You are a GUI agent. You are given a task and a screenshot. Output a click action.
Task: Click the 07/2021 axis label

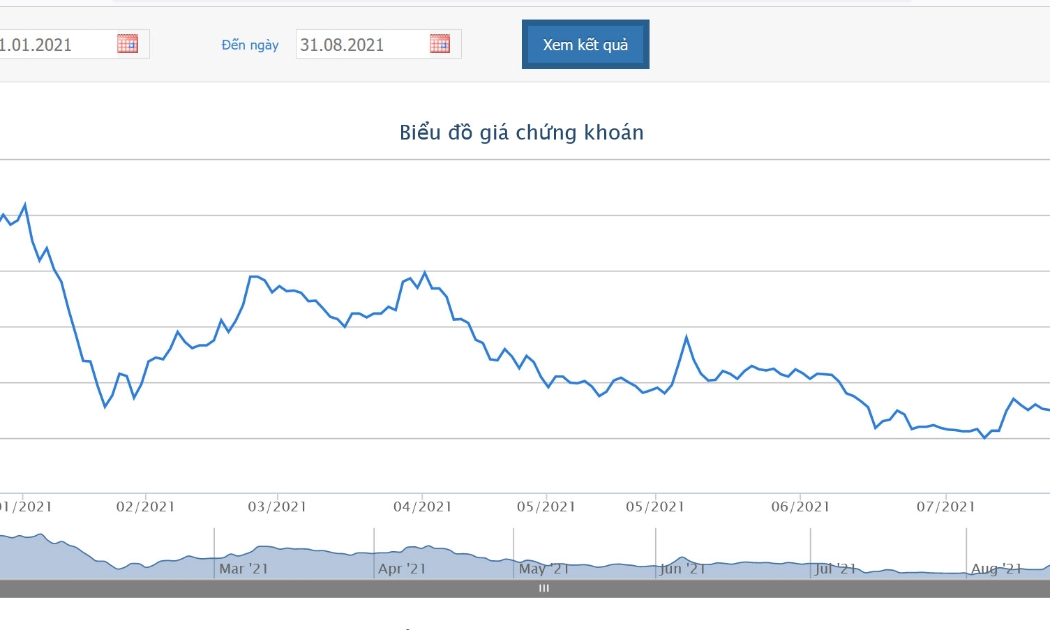coord(946,507)
